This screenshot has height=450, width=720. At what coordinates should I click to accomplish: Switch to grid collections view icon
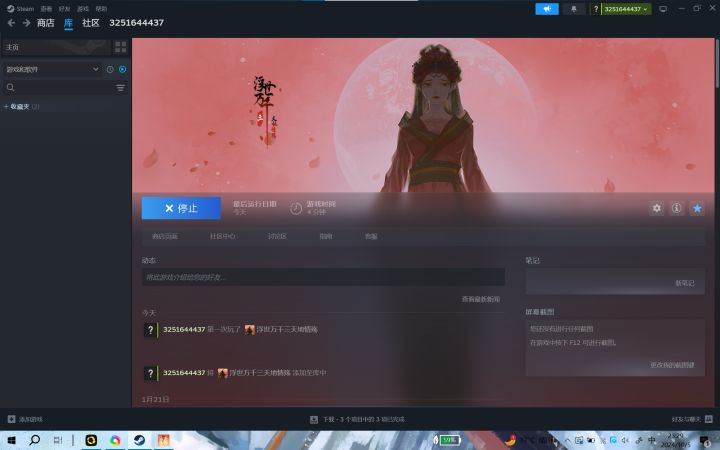click(121, 47)
